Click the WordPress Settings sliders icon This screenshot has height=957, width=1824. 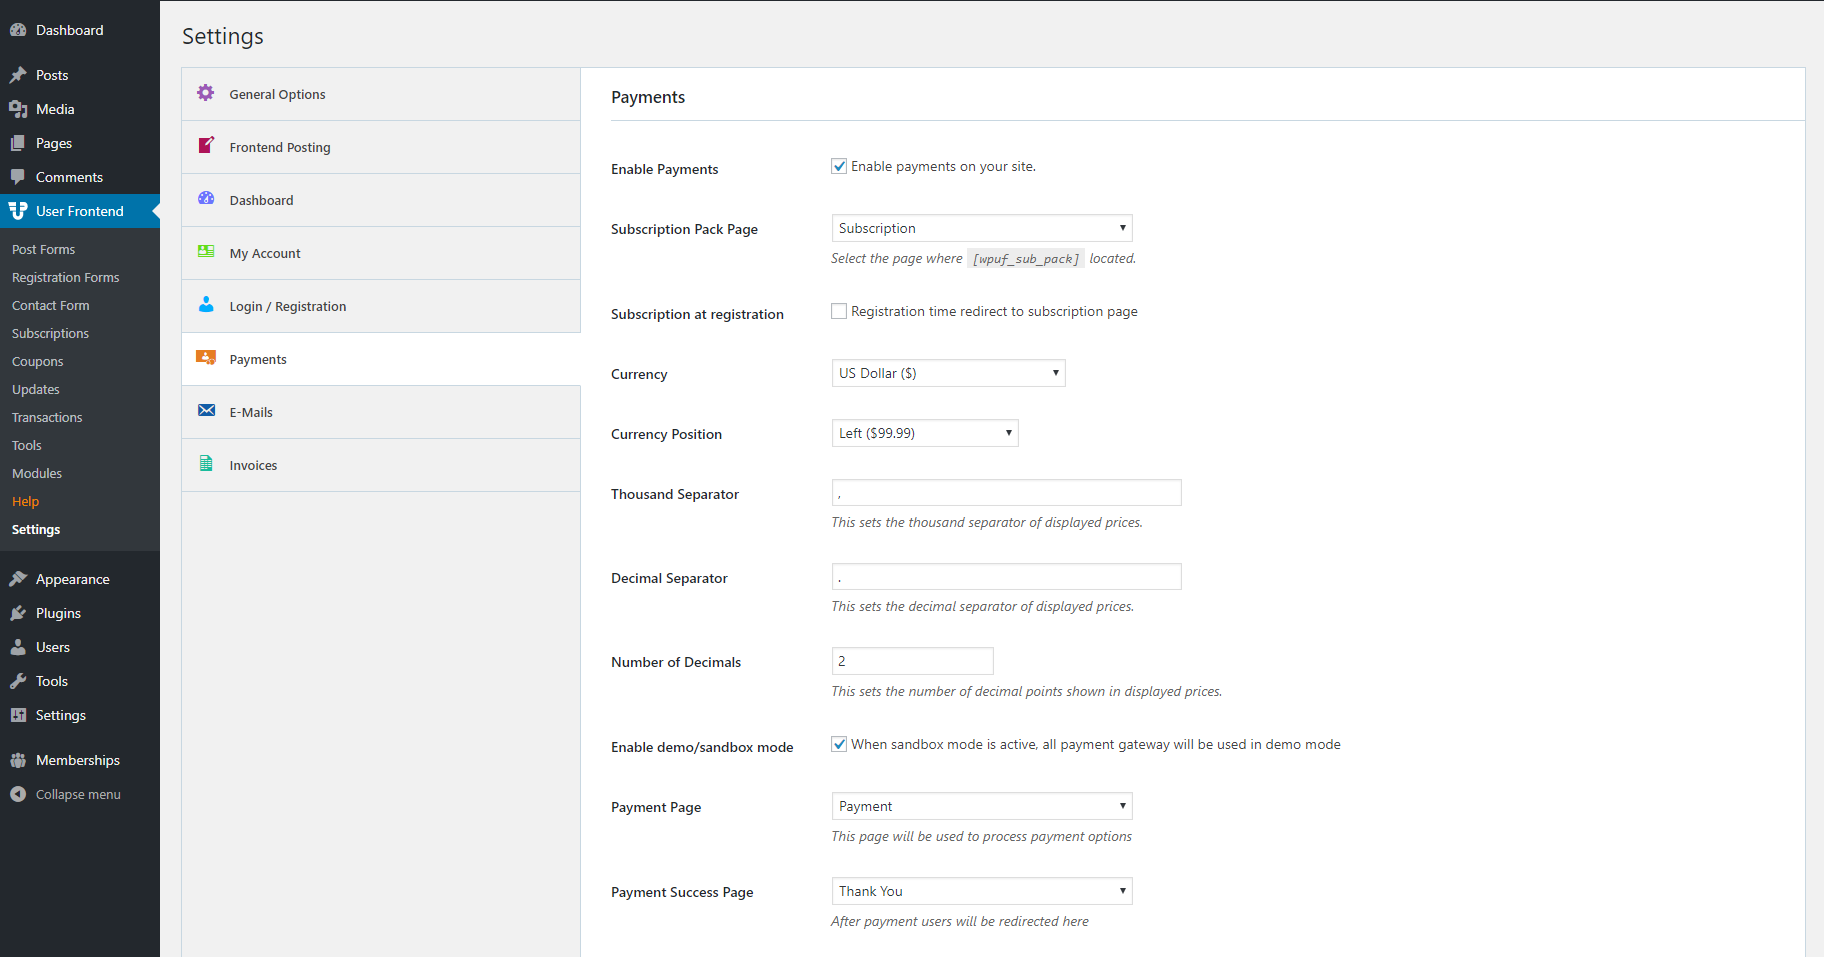(18, 715)
